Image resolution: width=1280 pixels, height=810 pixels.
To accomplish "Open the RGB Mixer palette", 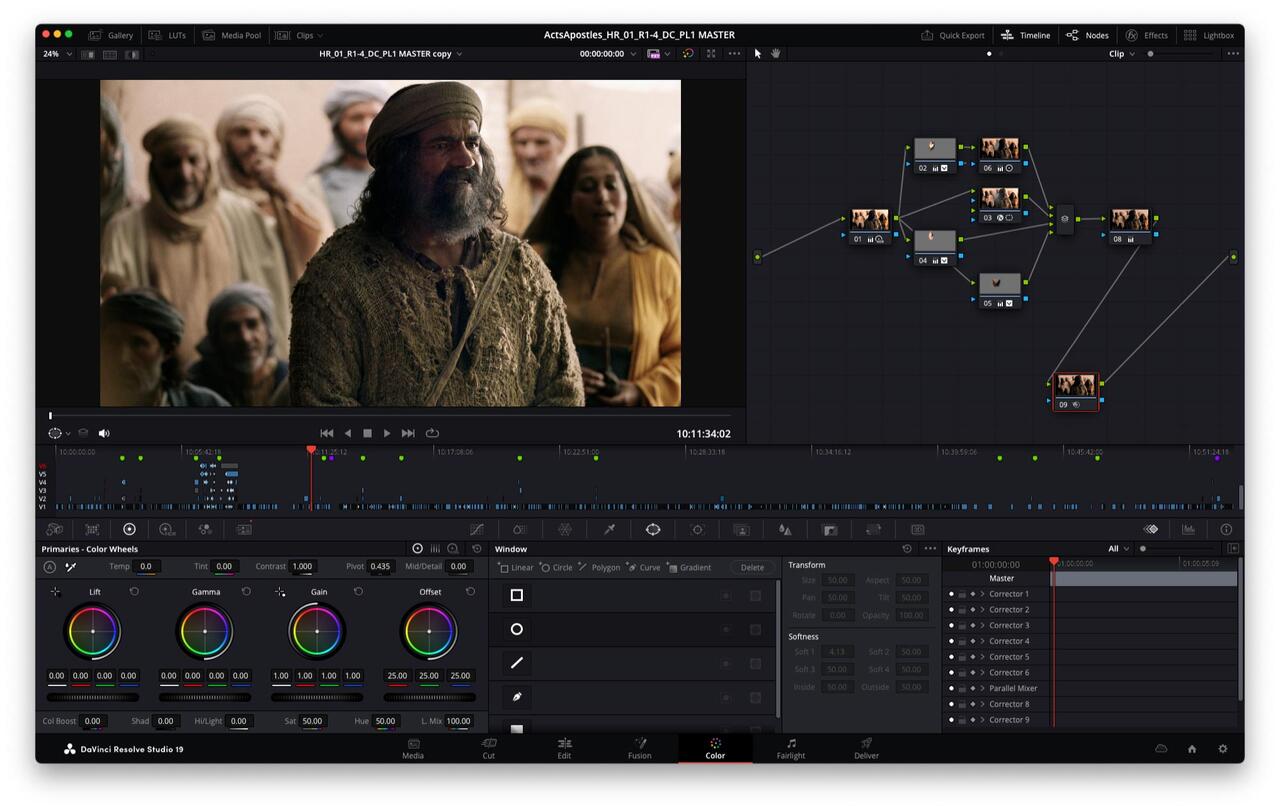I will click(x=205, y=529).
